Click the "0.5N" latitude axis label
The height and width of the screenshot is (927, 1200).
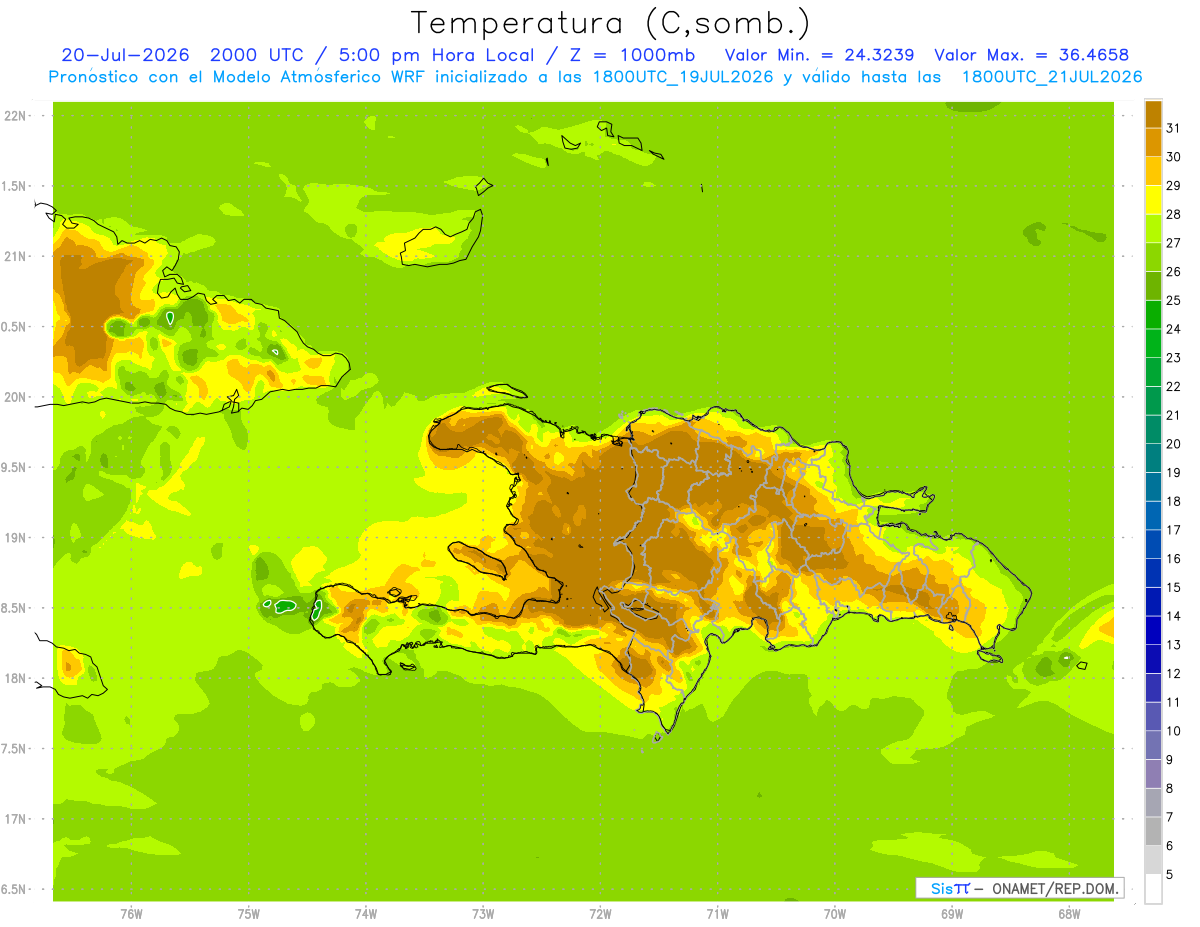tap(14, 327)
